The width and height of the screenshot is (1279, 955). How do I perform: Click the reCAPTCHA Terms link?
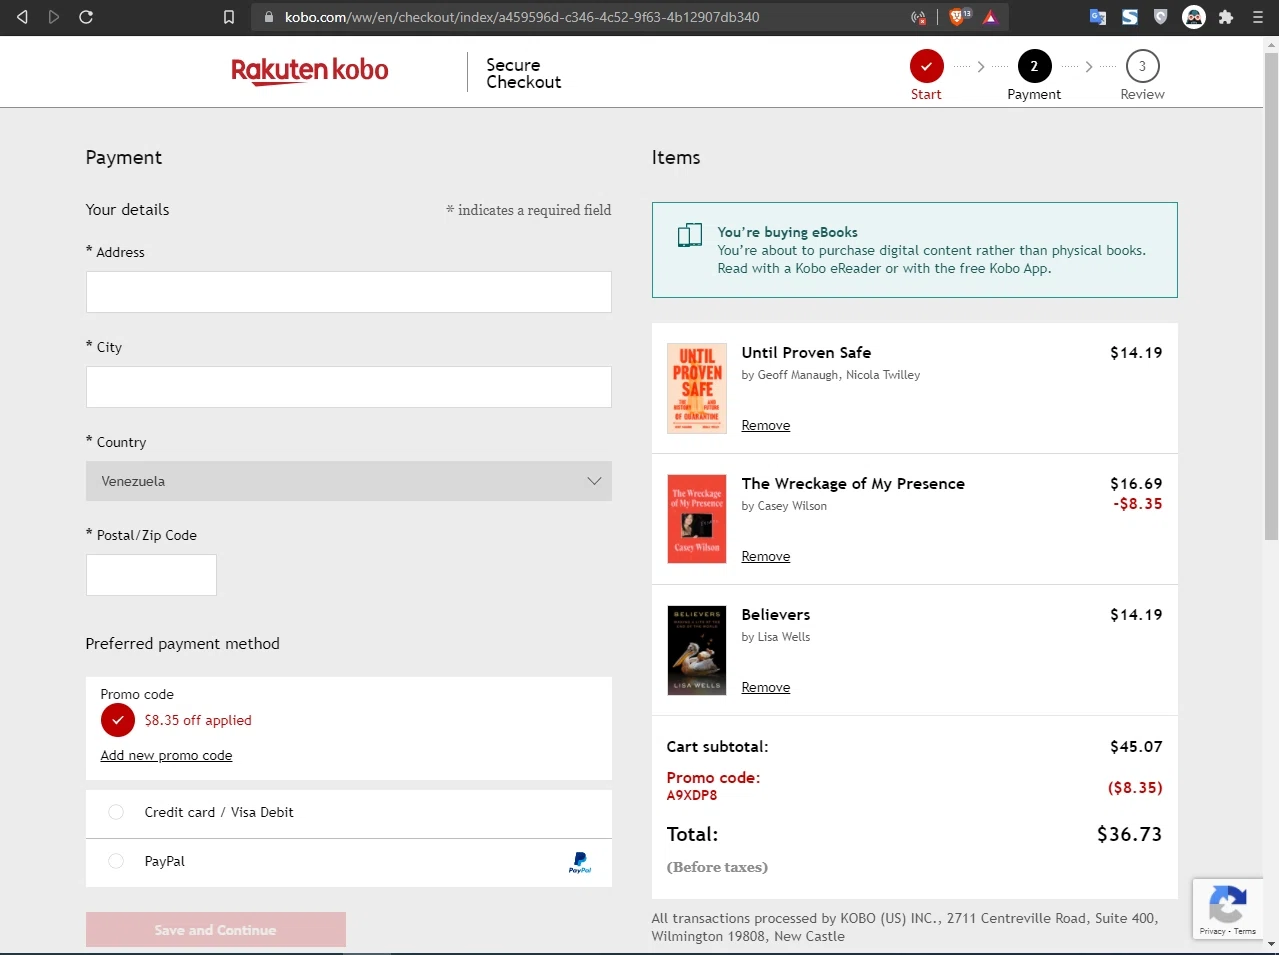[x=1245, y=931]
